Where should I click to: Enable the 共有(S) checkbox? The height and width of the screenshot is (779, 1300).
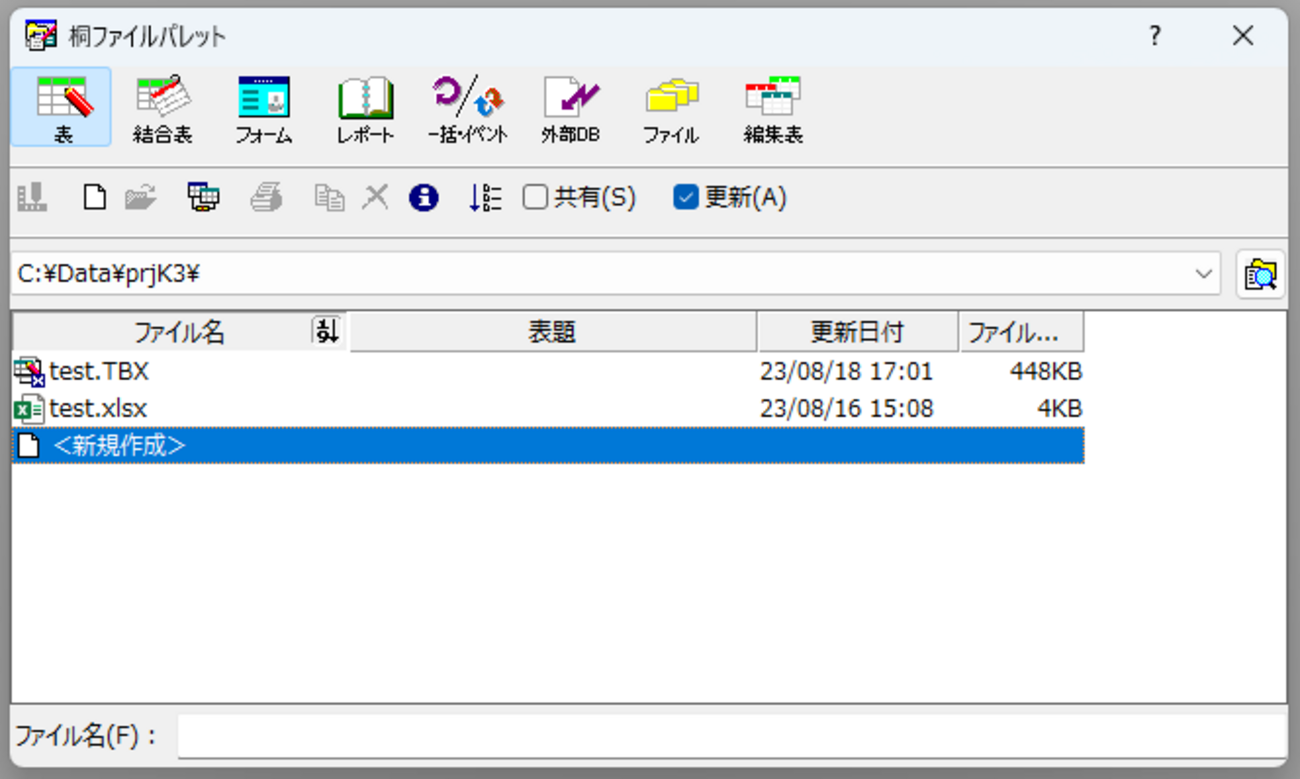[535, 198]
